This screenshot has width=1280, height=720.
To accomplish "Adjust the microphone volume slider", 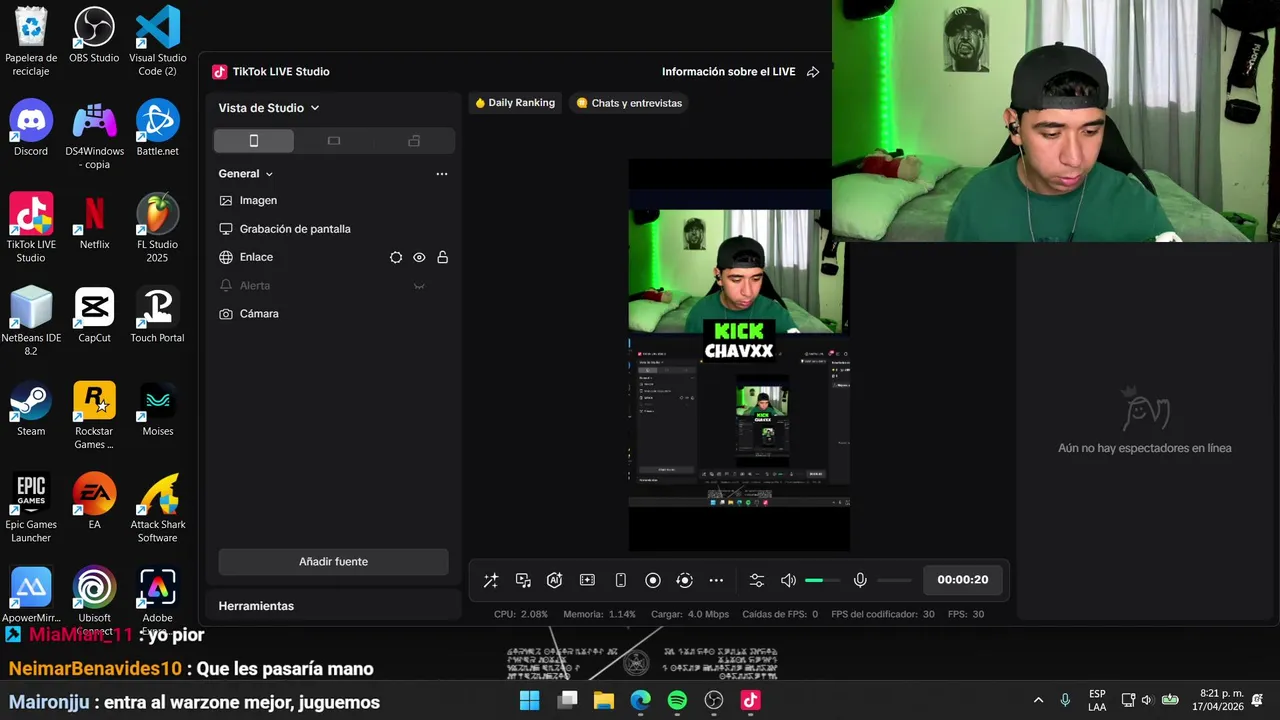I will tap(894, 580).
